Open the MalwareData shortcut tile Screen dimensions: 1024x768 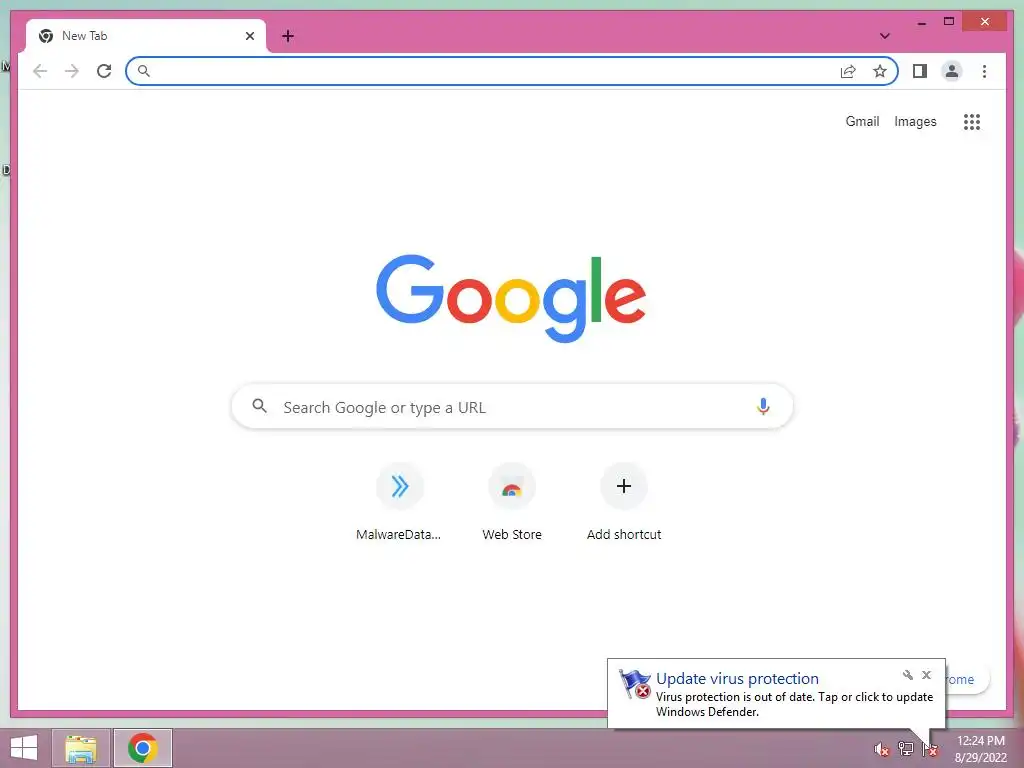(x=399, y=502)
